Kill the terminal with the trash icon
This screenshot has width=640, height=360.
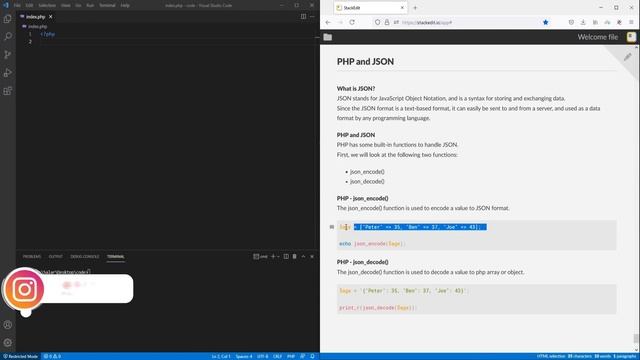[x=295, y=256]
